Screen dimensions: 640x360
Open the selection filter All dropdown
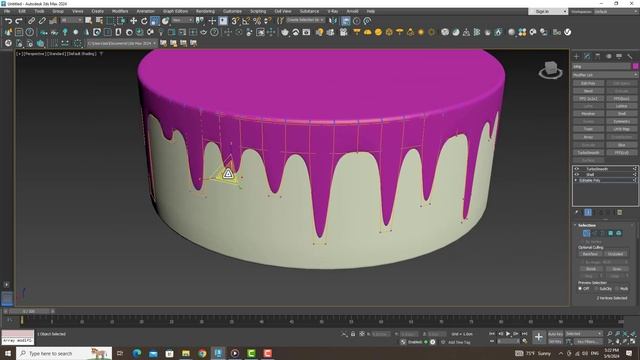coord(71,20)
